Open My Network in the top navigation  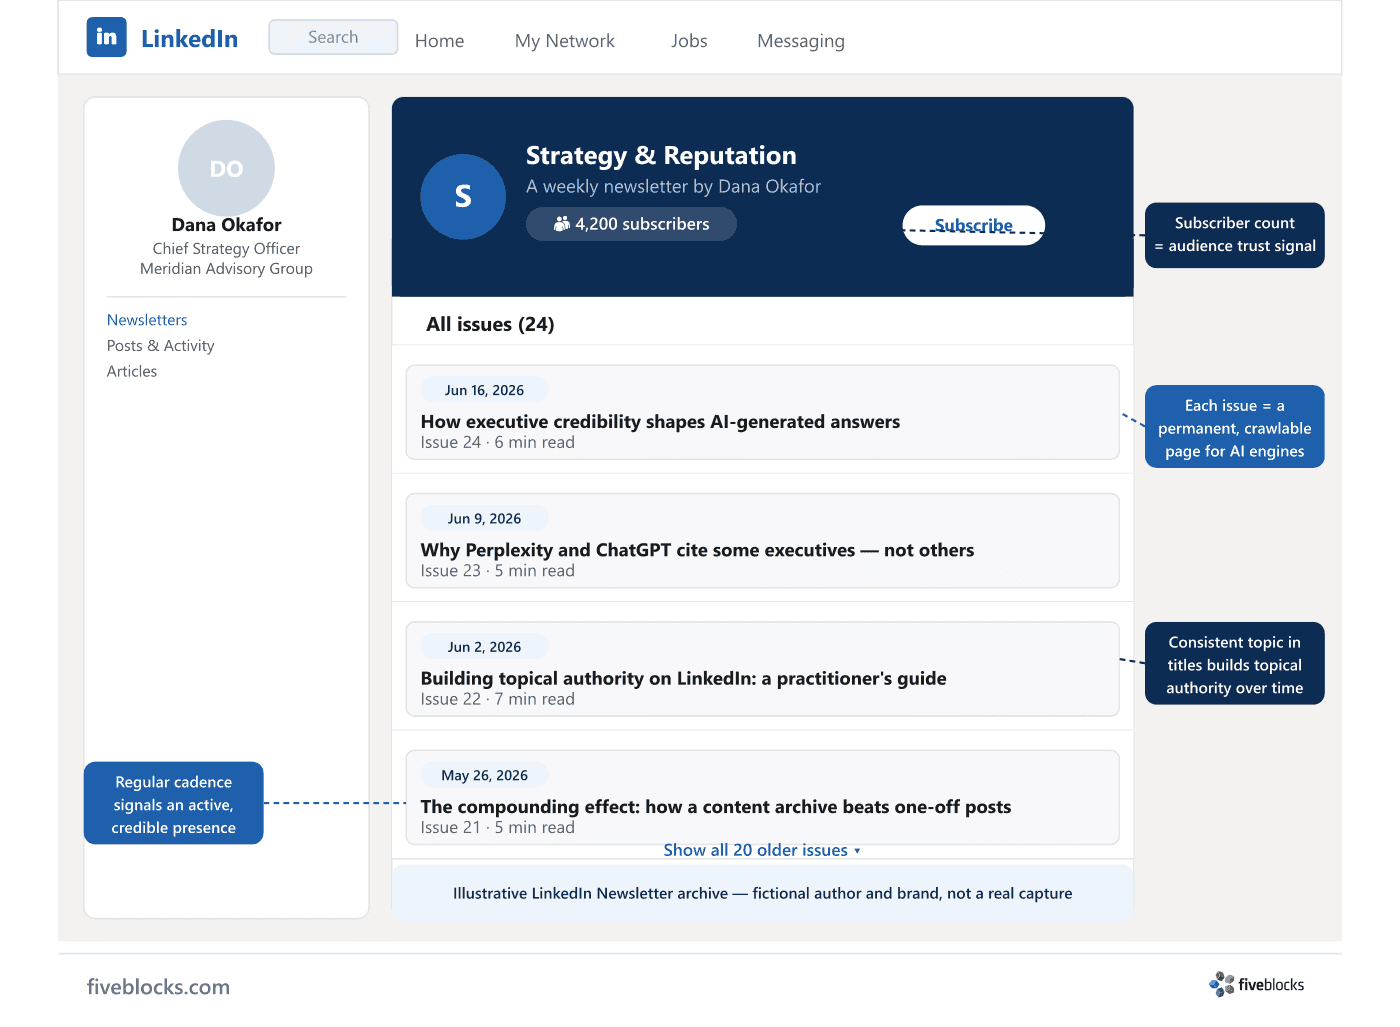[565, 41]
